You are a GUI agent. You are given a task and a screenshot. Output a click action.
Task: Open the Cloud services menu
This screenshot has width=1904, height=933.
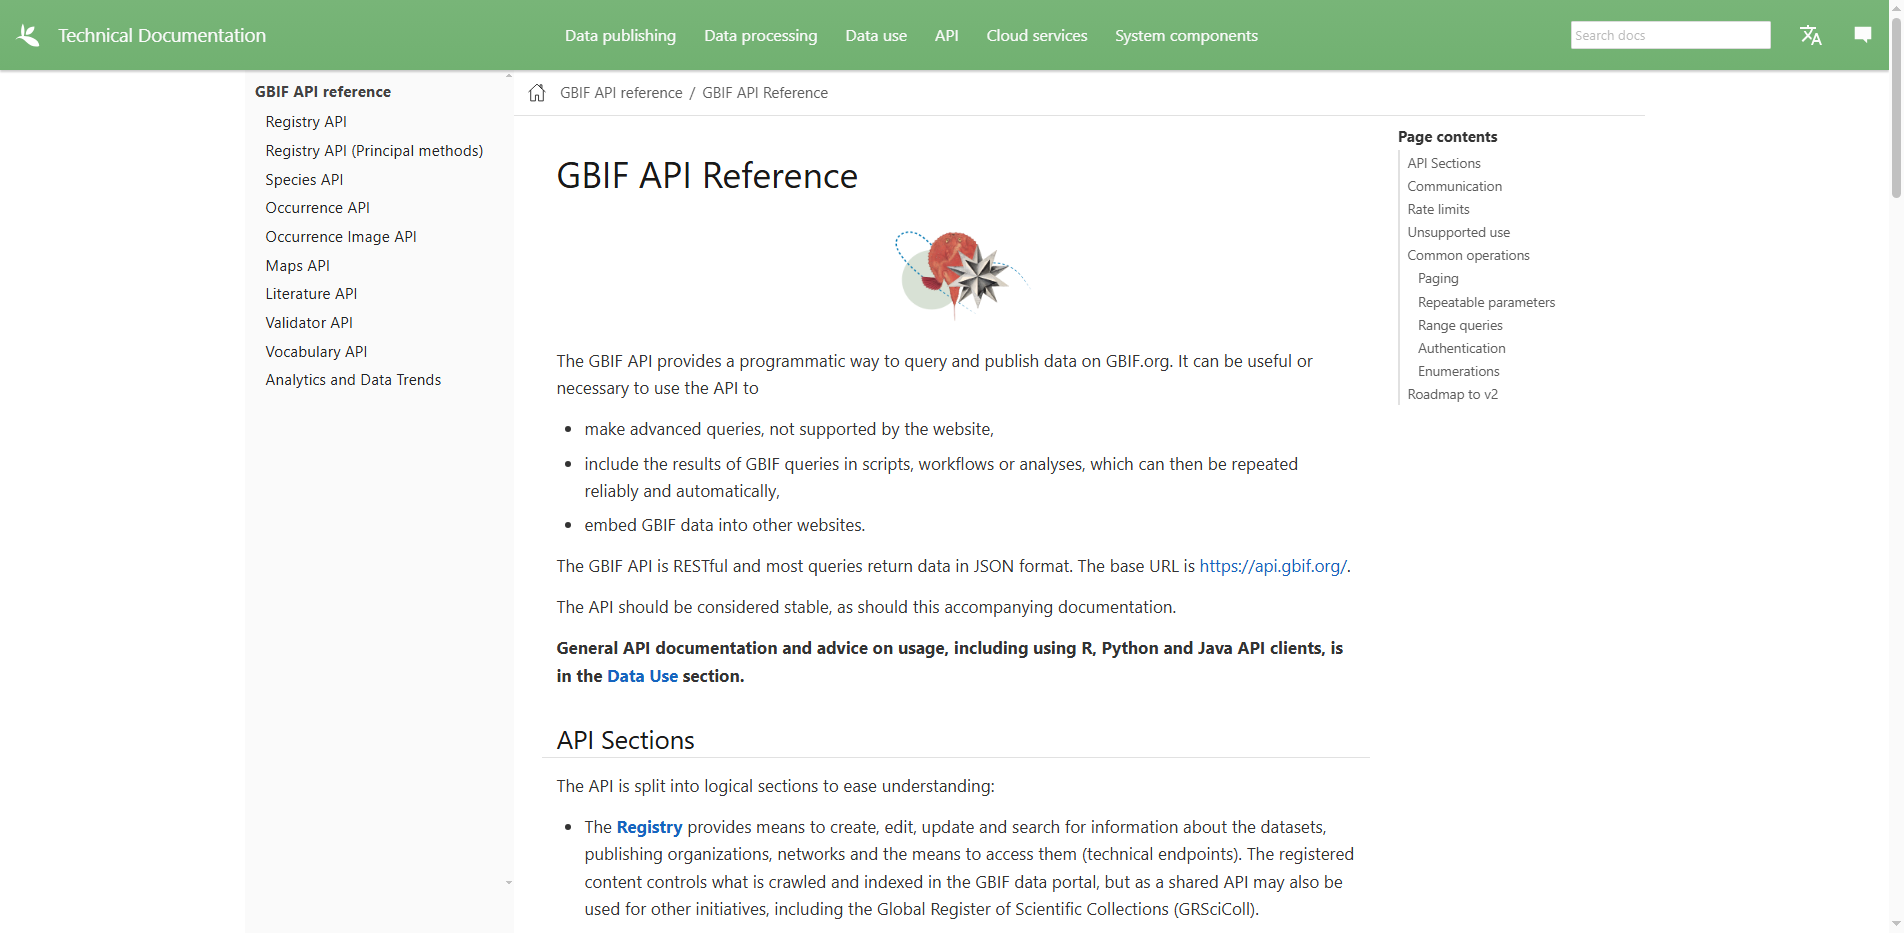tap(1036, 35)
